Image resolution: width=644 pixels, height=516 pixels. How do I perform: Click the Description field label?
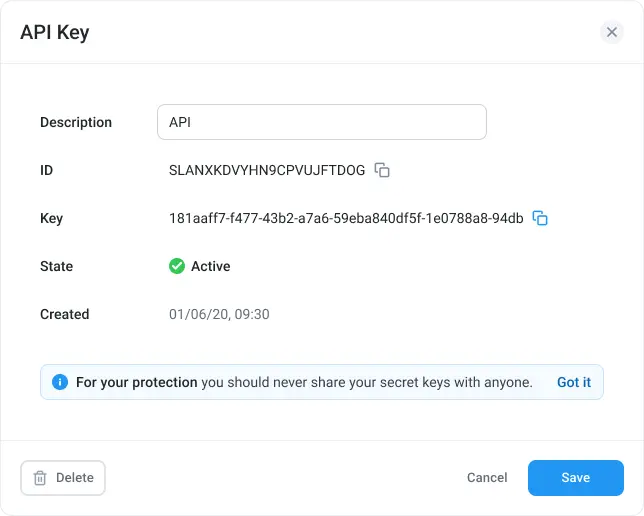point(76,122)
